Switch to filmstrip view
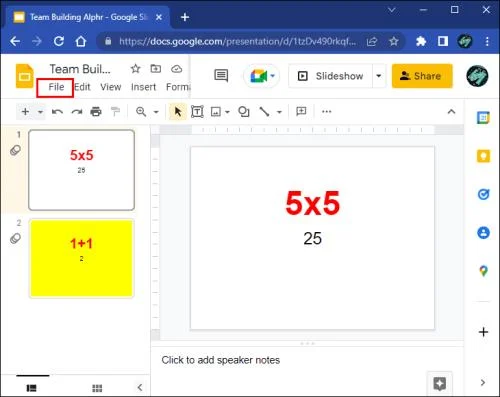Viewport: 500px width, 397px height. click(x=32, y=388)
